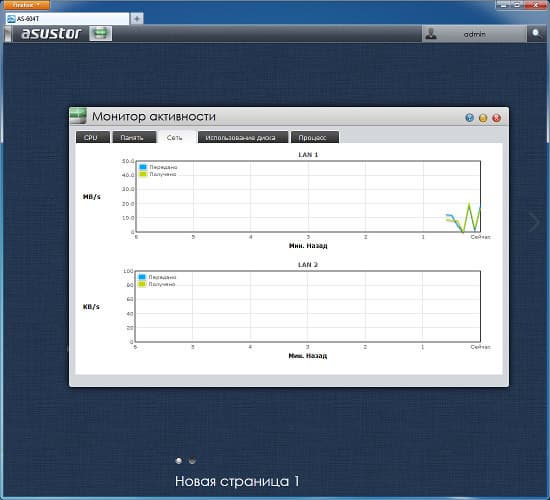Click the LAN 1 Передано blue legend swatch
Image resolution: width=550 pixels, height=500 pixels.
point(143,167)
